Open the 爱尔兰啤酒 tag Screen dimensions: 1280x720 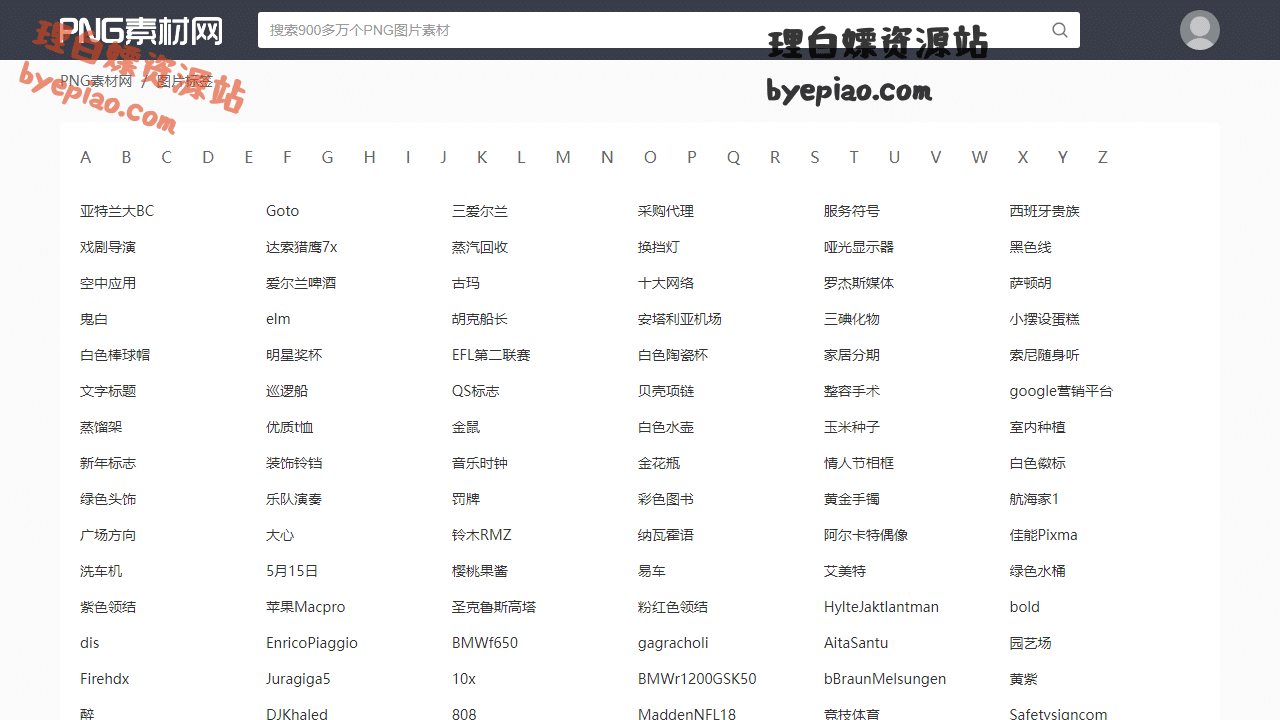coord(301,283)
